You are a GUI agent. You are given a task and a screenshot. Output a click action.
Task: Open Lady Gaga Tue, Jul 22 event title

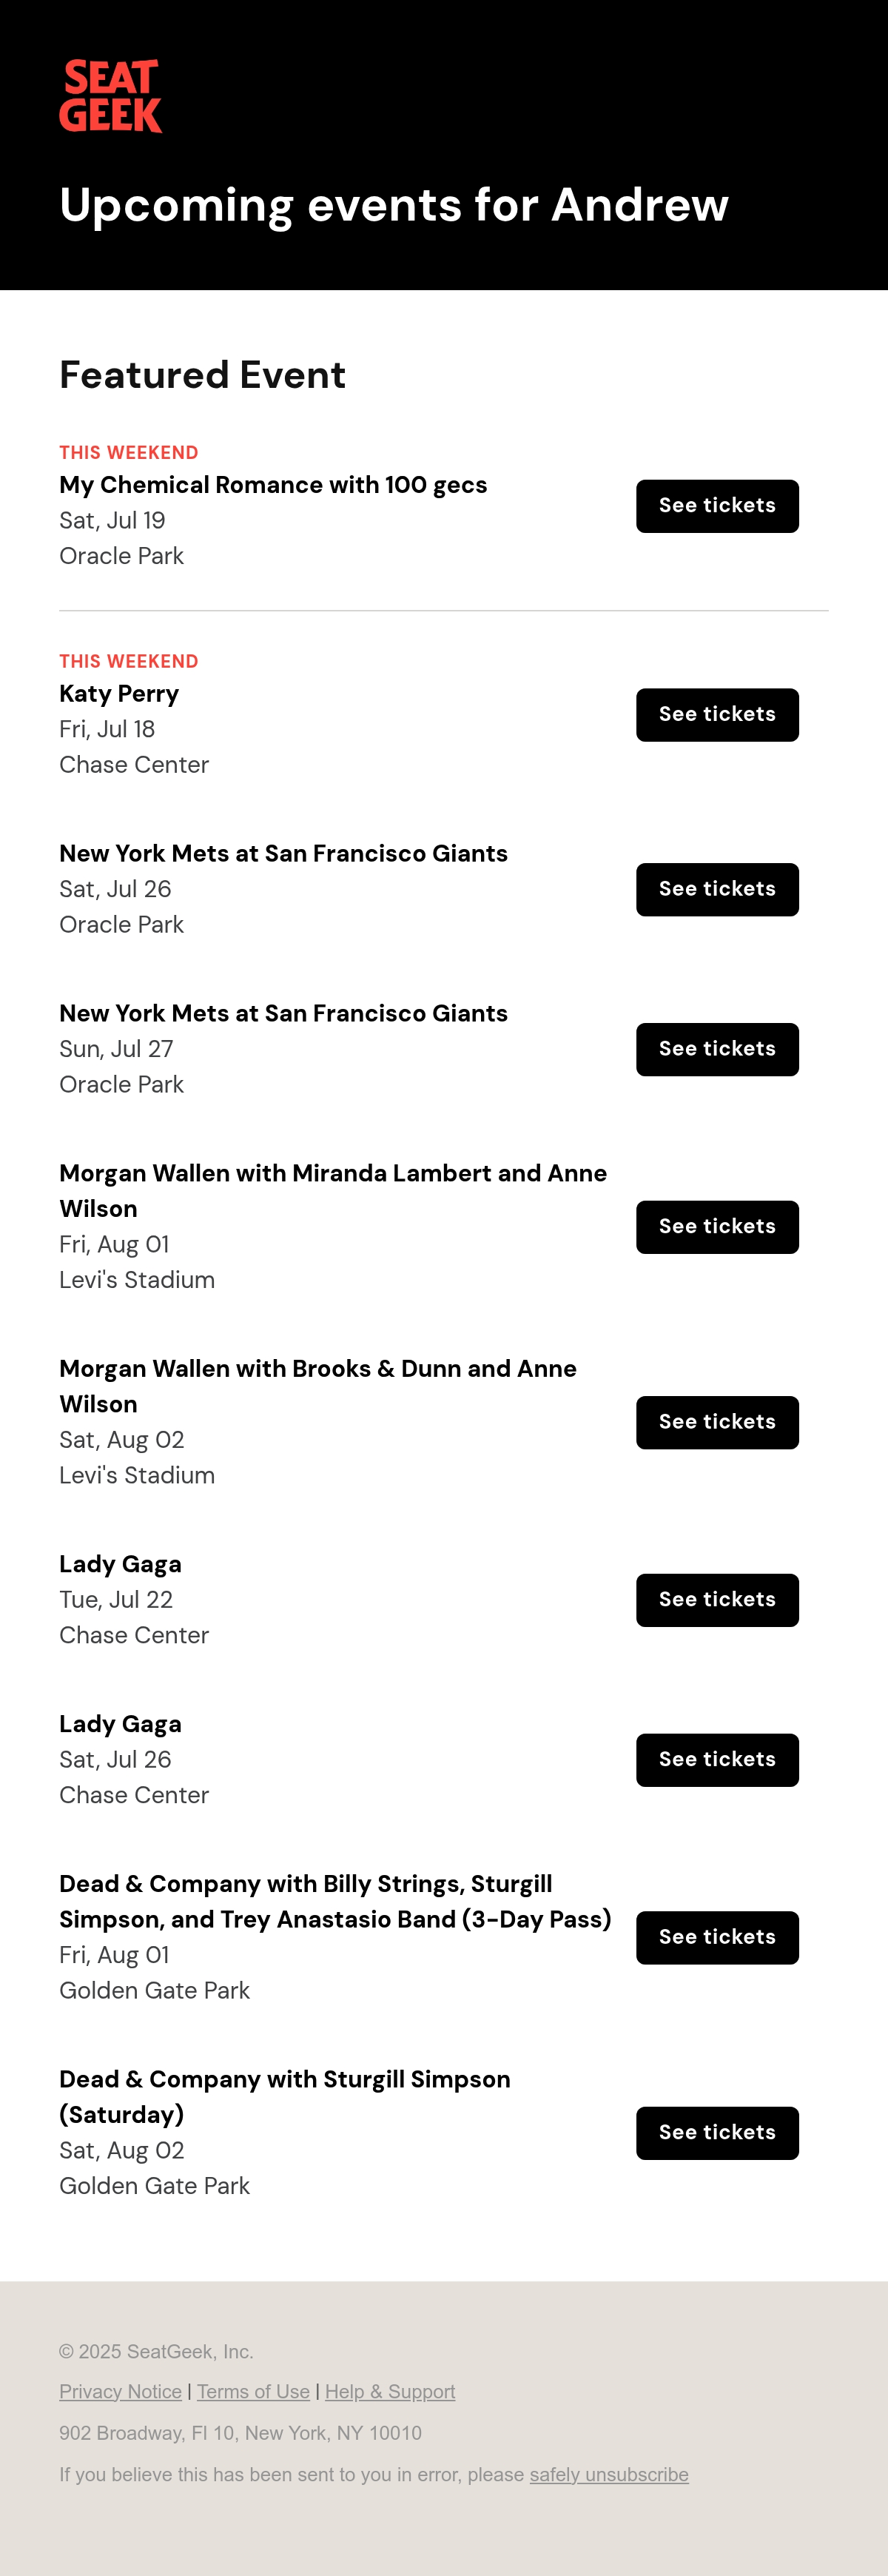point(120,1564)
